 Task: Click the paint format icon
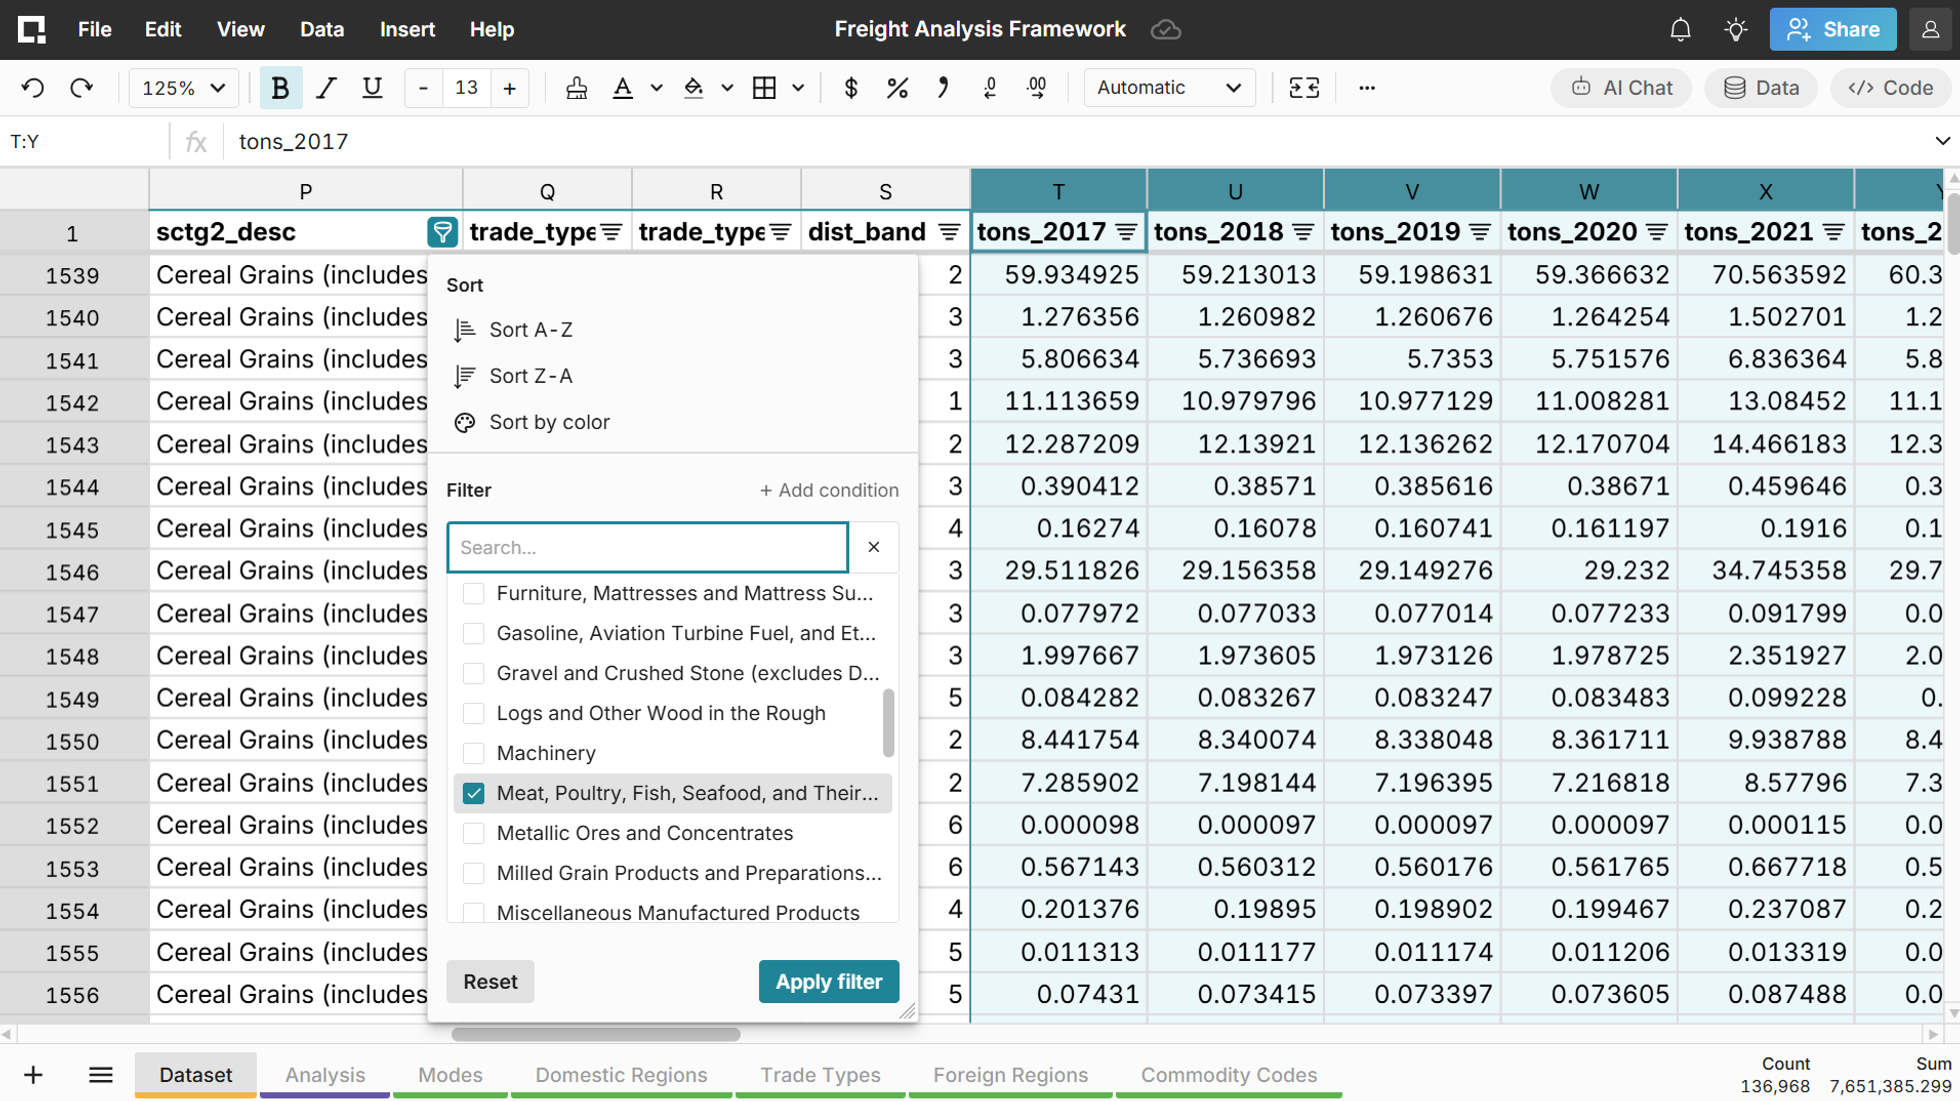576,88
